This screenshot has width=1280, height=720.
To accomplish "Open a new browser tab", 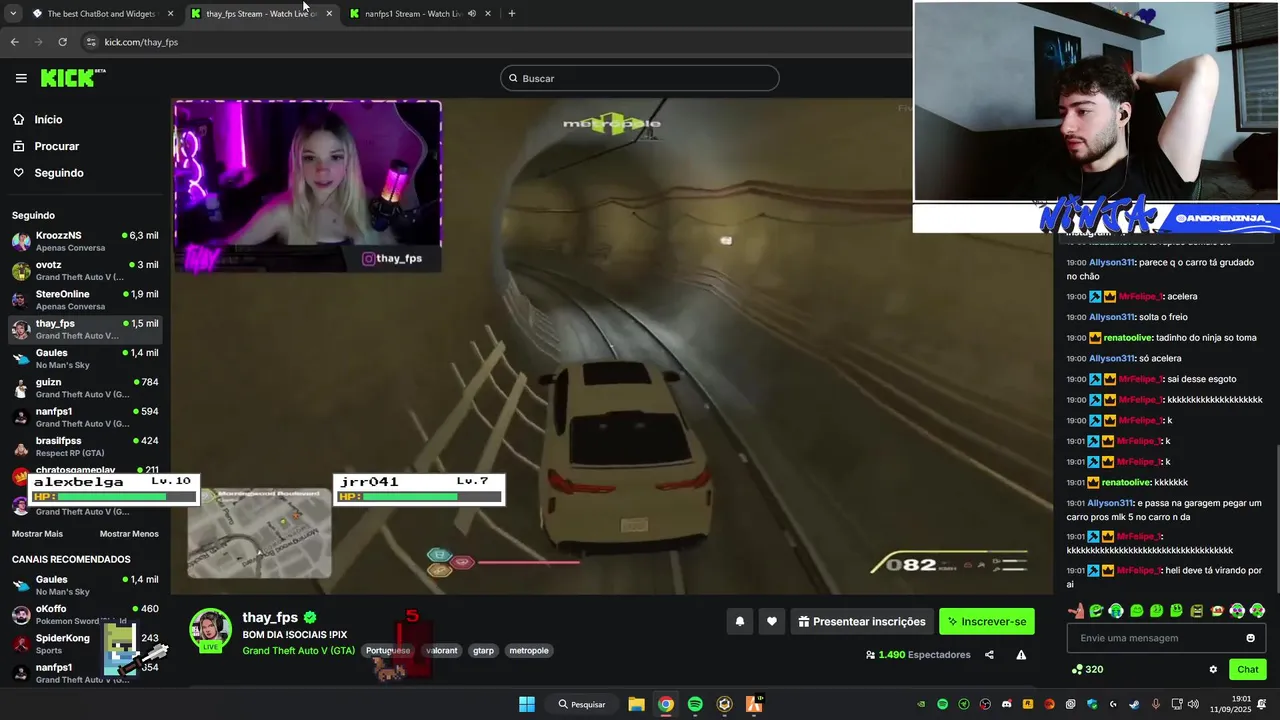I will (x=512, y=14).
